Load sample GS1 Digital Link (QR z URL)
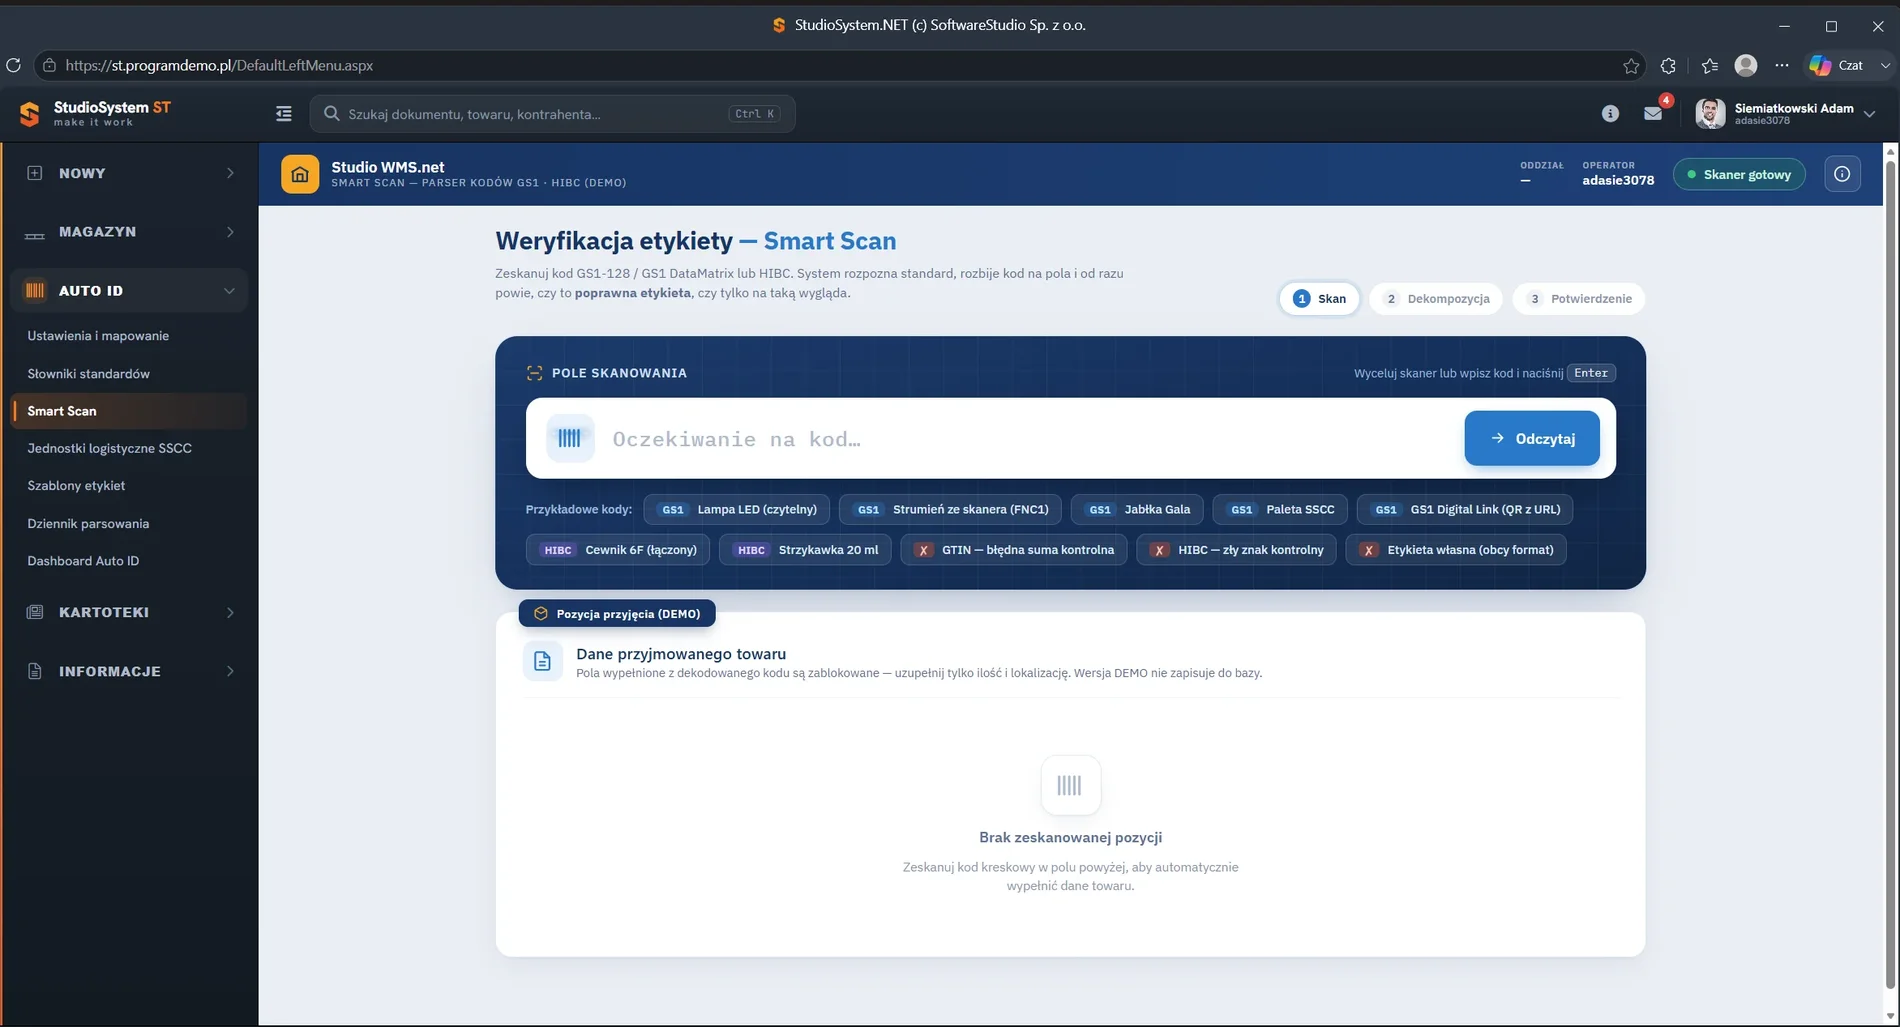Screen dimensions: 1900x1027 [x=1465, y=509]
